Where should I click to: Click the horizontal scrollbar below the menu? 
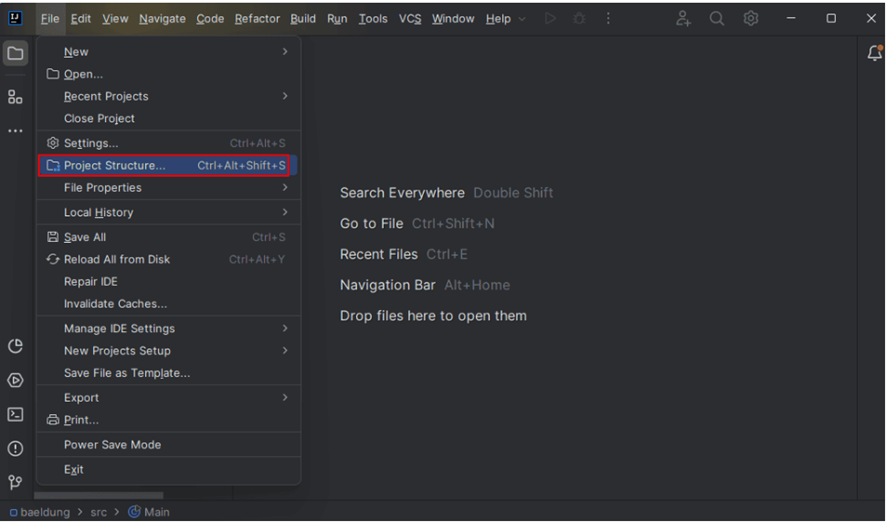[99, 495]
